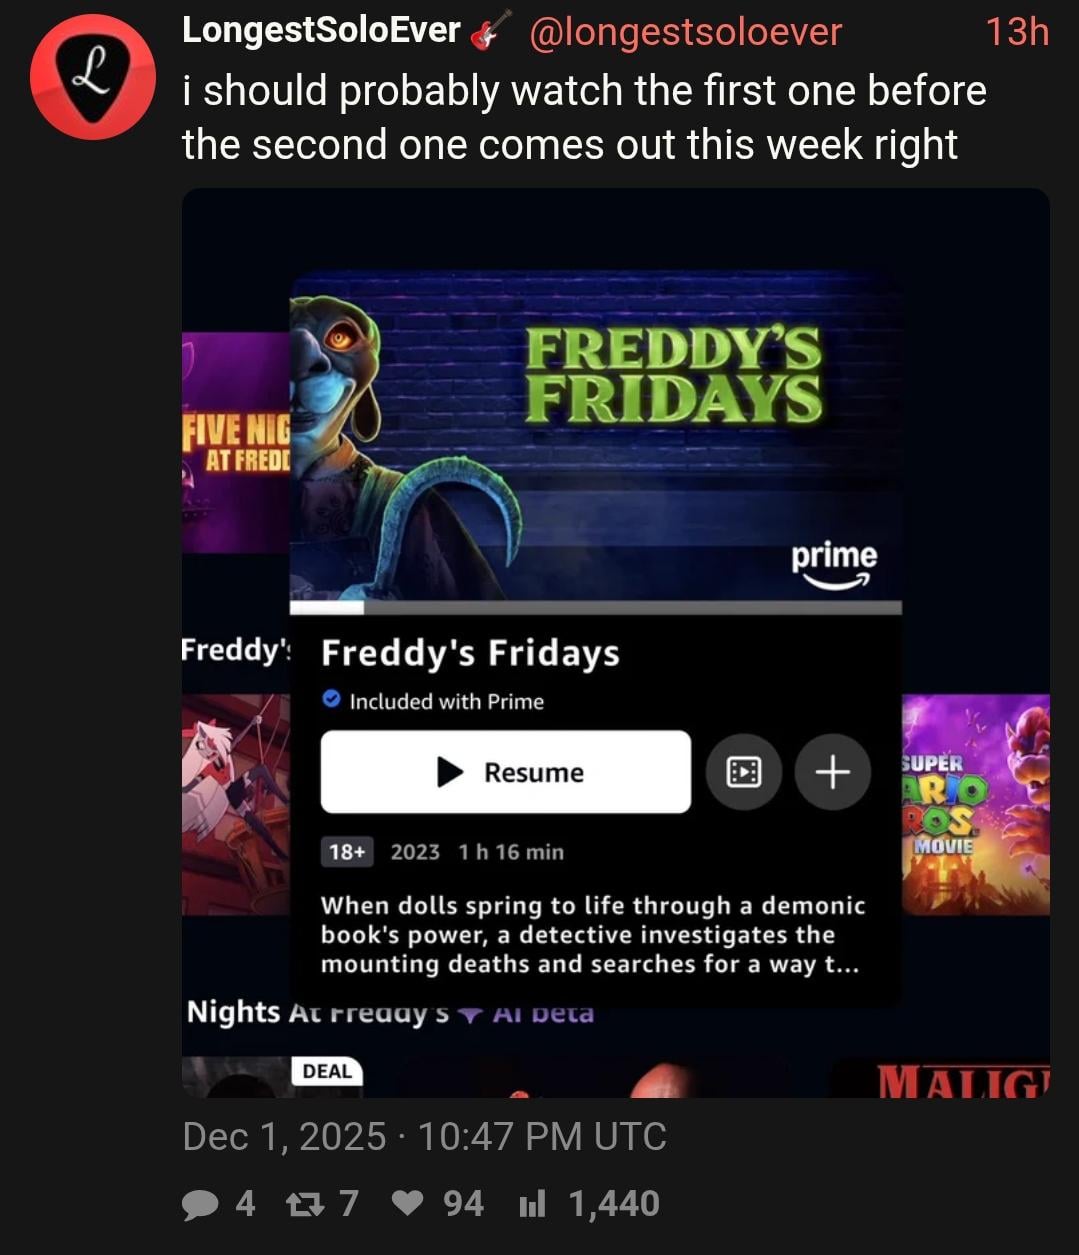Viewport: 1079px width, 1255px height.
Task: Select the Hazbin Hotel style cartoon thumbnail
Action: [x=236, y=805]
